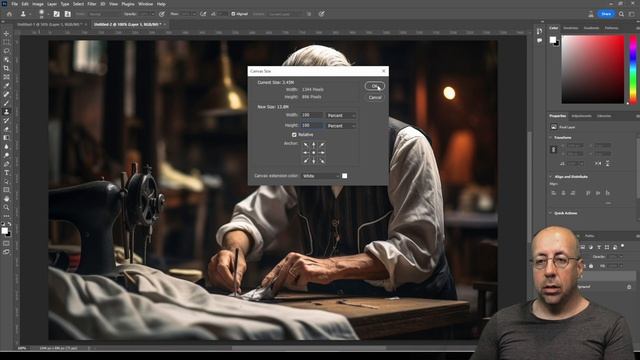Select the Pen tool
Image resolution: width=640 pixels, height=360 pixels.
6,164
